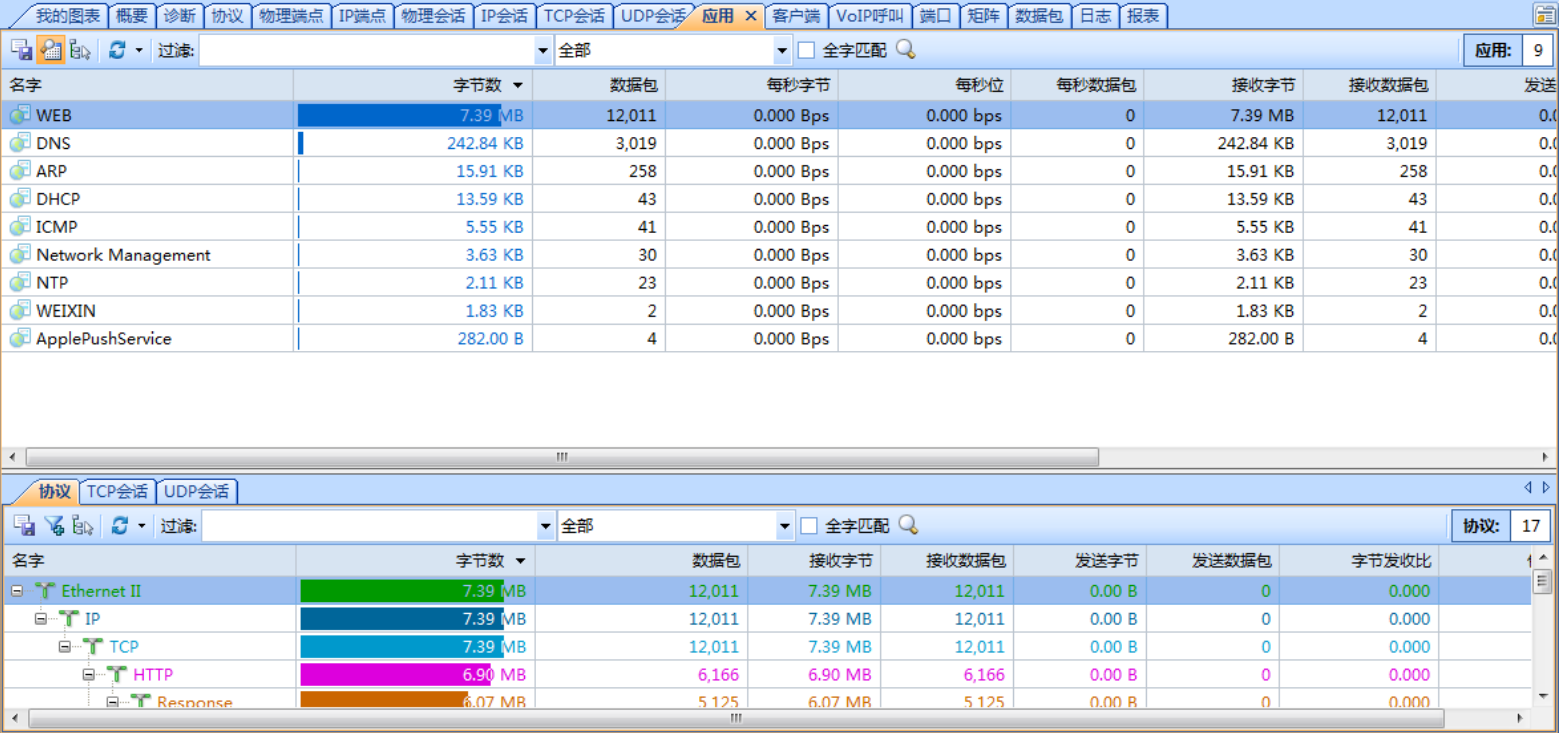This screenshot has height=733, width=1560.
Task: Open the lower refresh interval dropdown arrow
Action: point(142,525)
